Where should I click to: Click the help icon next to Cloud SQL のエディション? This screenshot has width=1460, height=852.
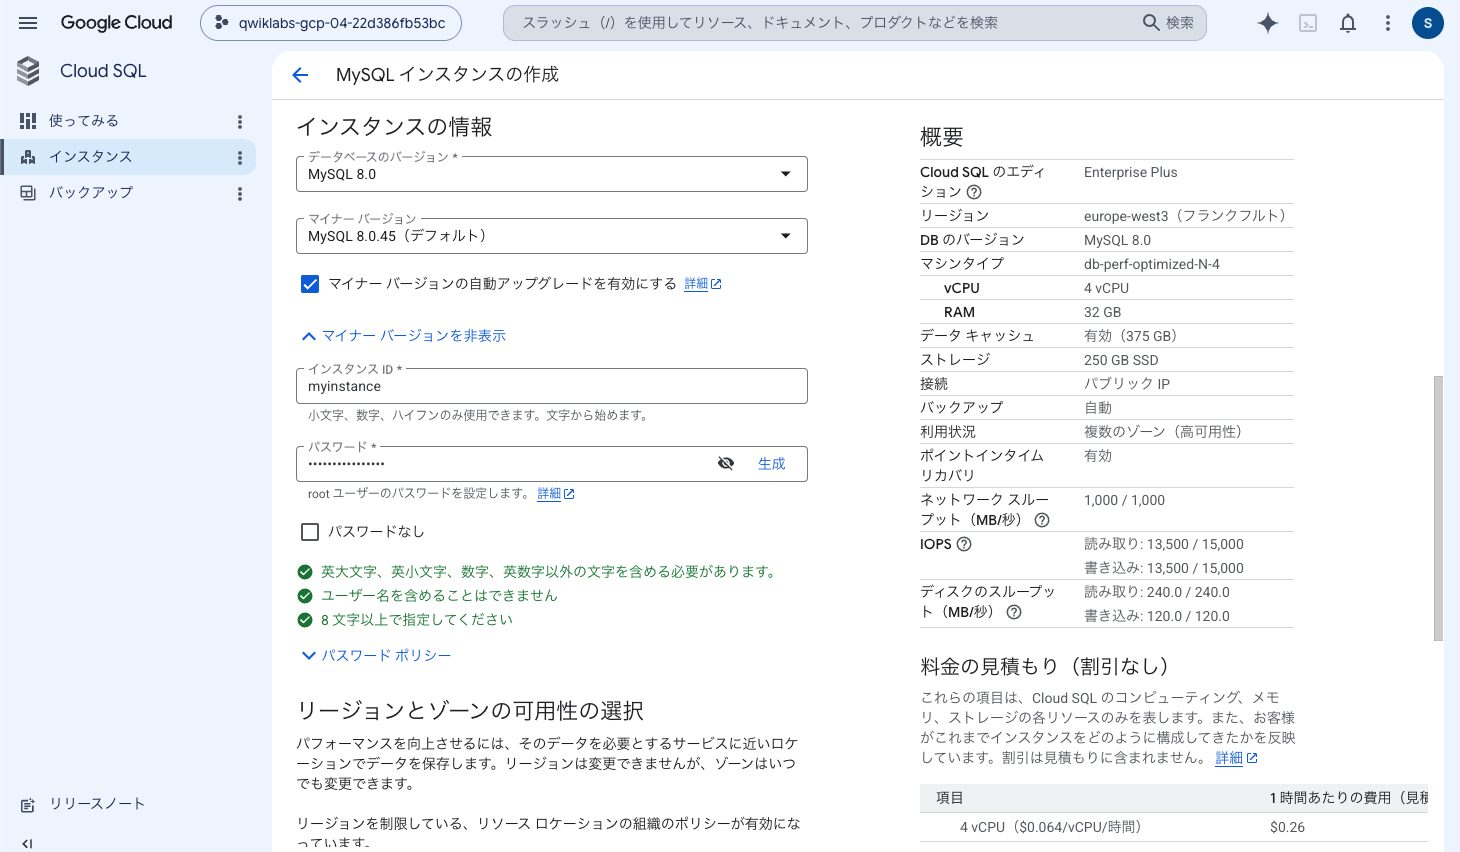coord(974,192)
